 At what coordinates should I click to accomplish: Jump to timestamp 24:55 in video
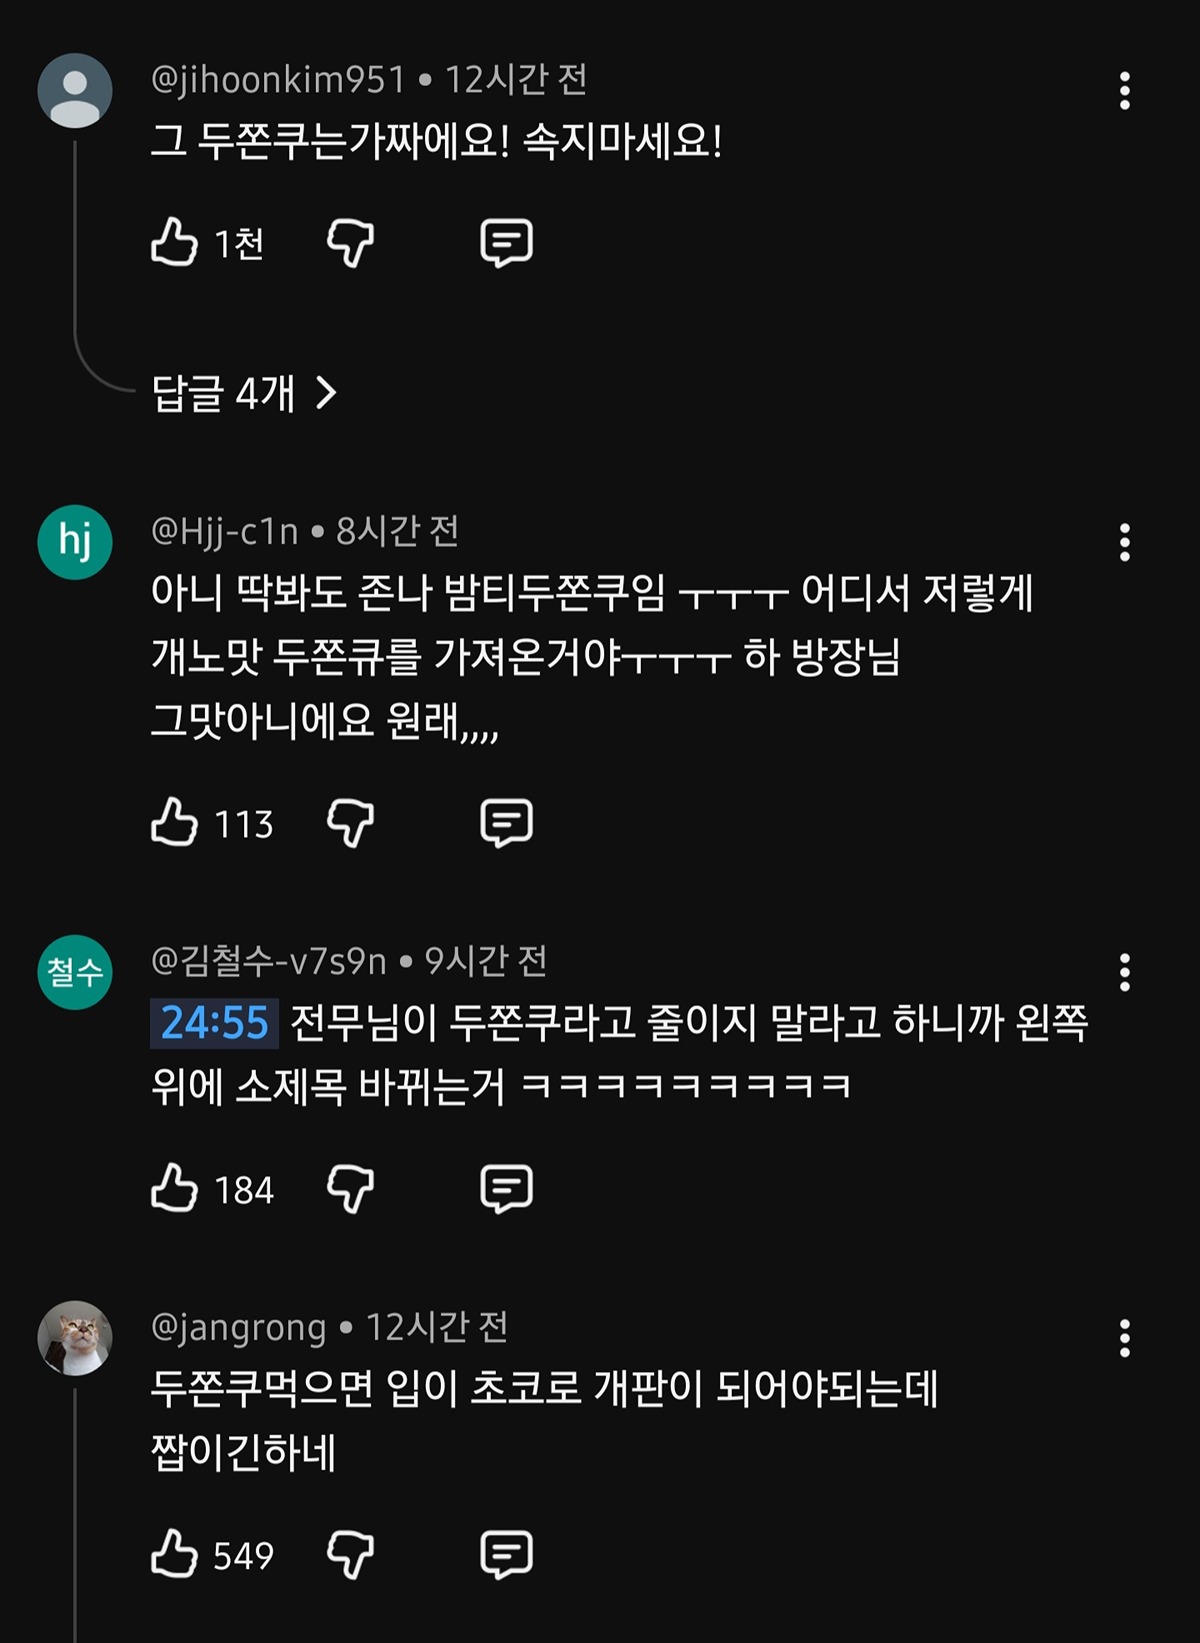(x=214, y=1023)
